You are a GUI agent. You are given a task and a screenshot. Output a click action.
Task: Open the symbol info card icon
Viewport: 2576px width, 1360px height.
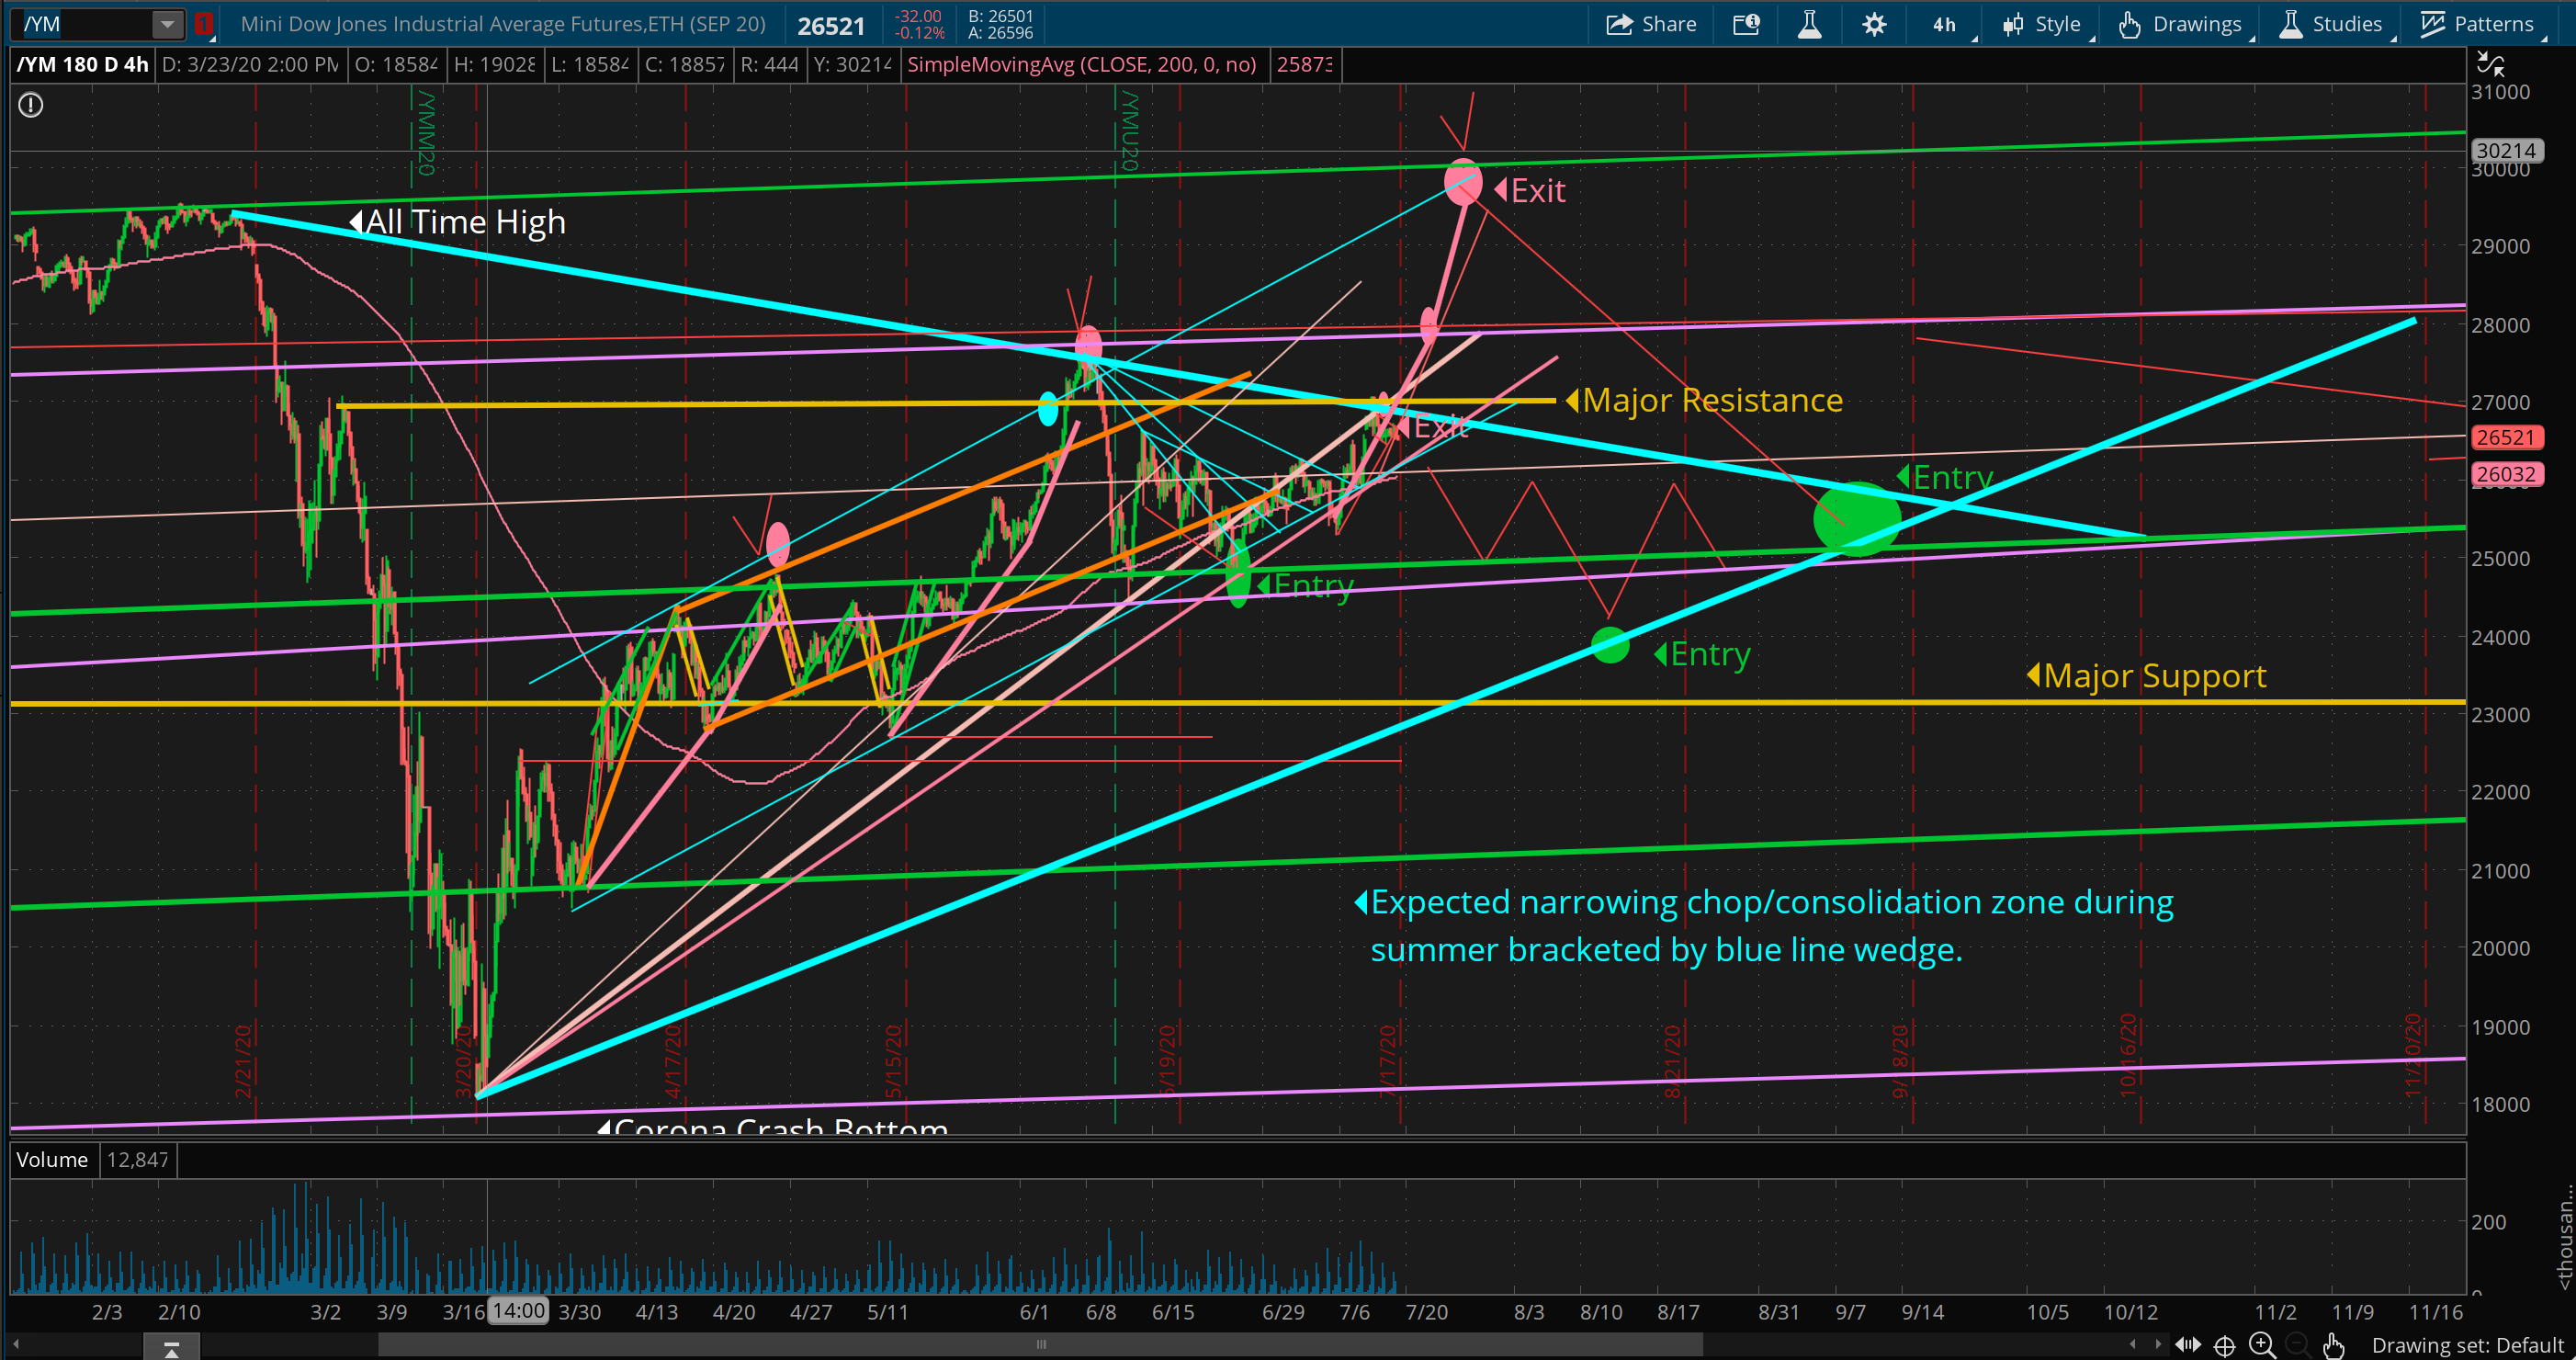click(1746, 24)
